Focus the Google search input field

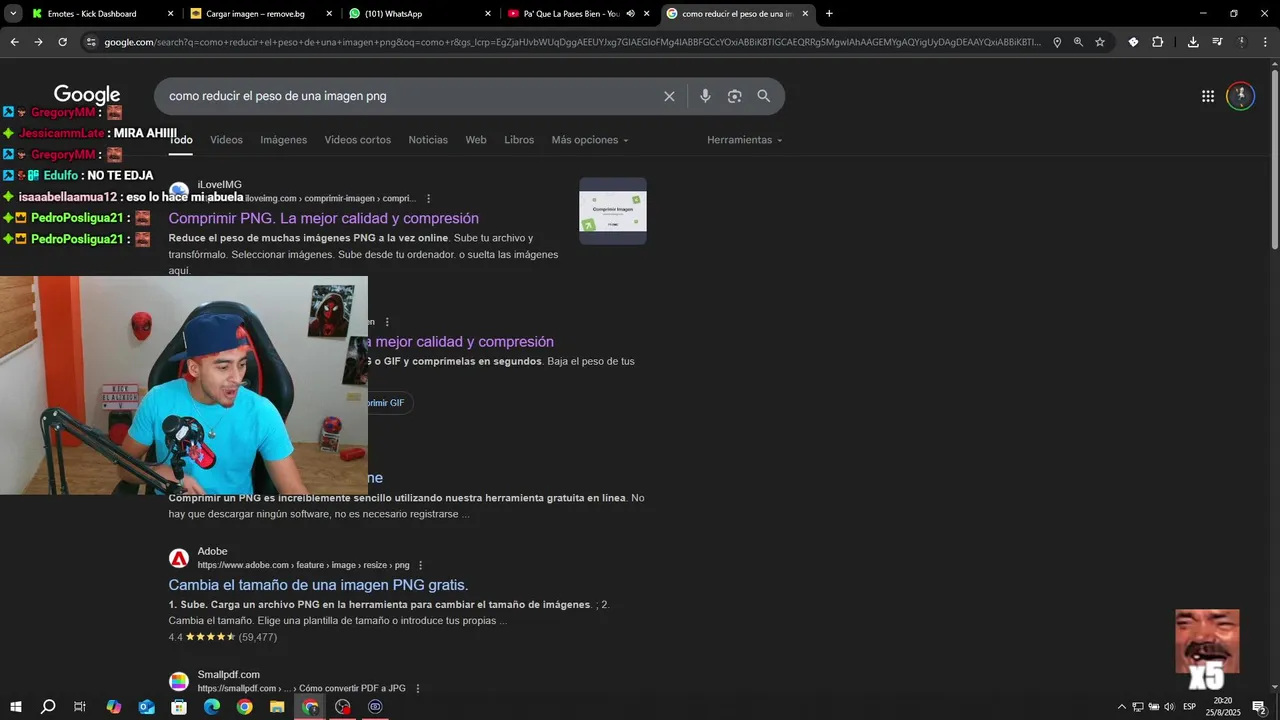tap(410, 96)
